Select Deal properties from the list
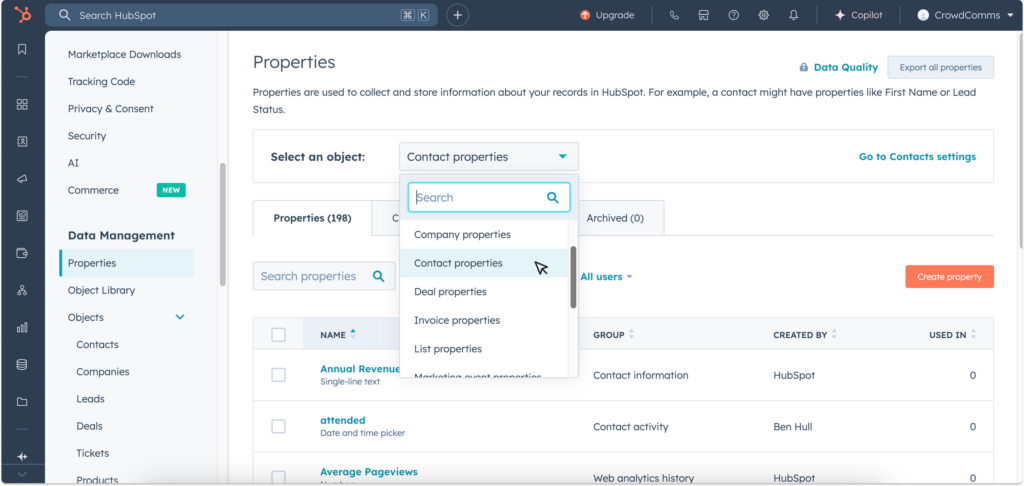The height and width of the screenshot is (486, 1024). click(450, 292)
